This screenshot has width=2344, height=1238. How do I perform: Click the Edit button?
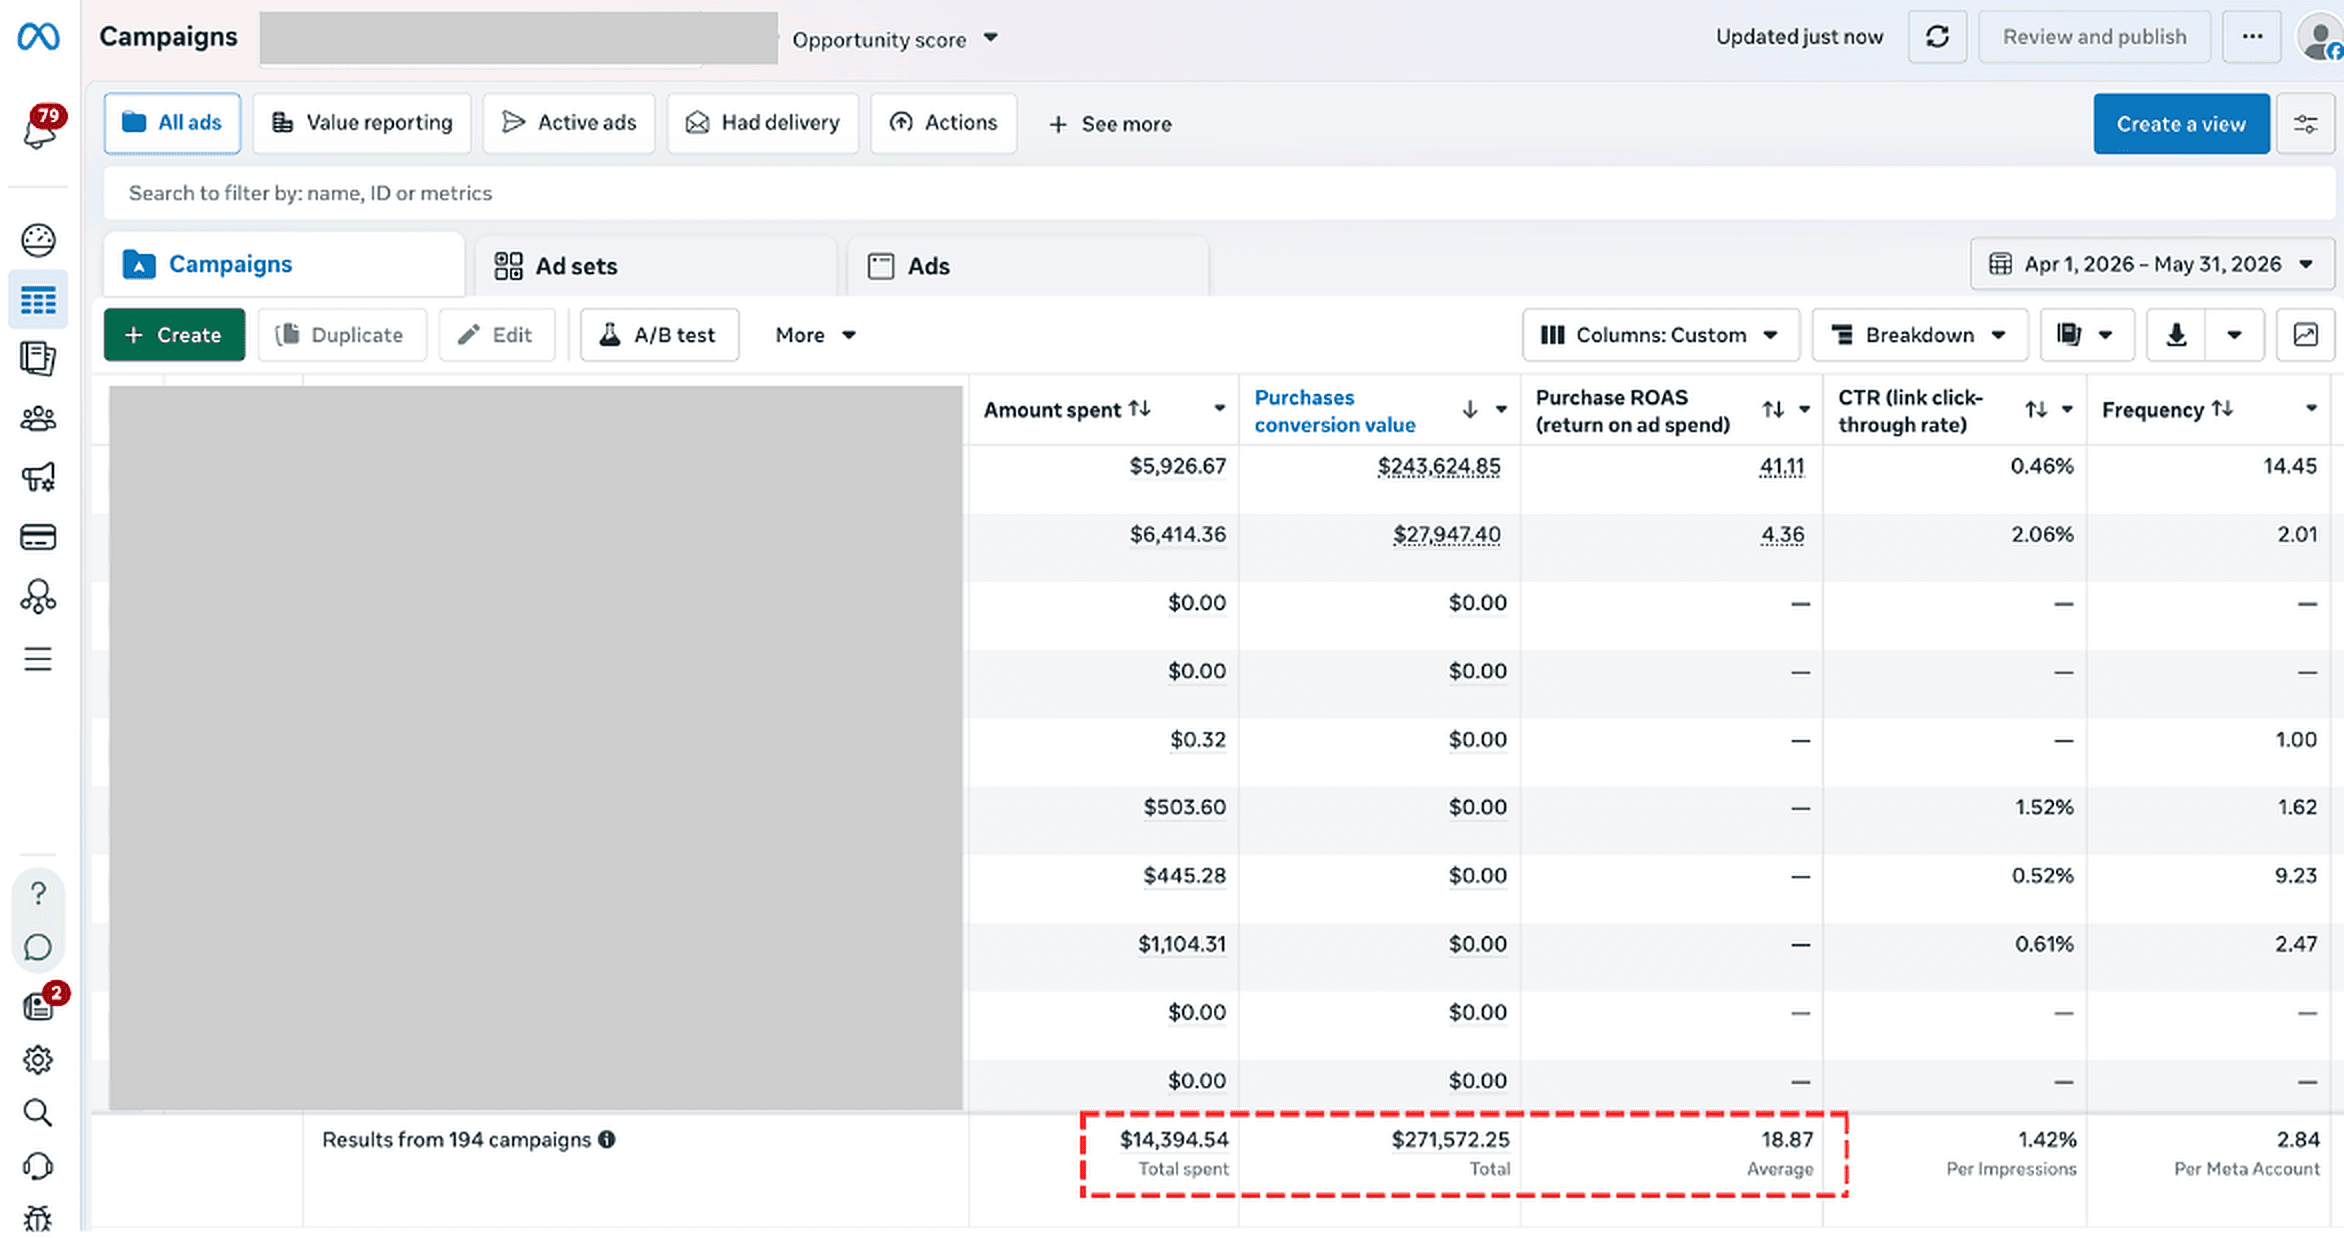pyautogui.click(x=497, y=335)
